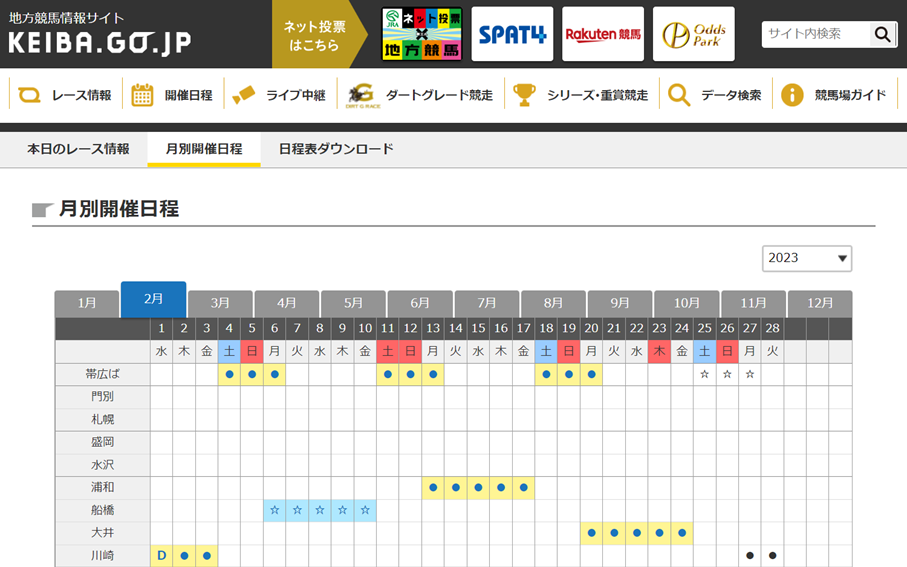Open ダートグレード競走 menu item

[x=420, y=96]
